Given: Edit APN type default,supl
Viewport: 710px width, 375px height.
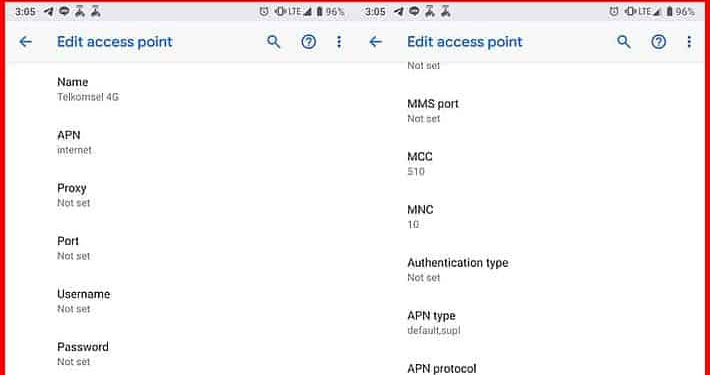Looking at the screenshot, I should point(531,323).
